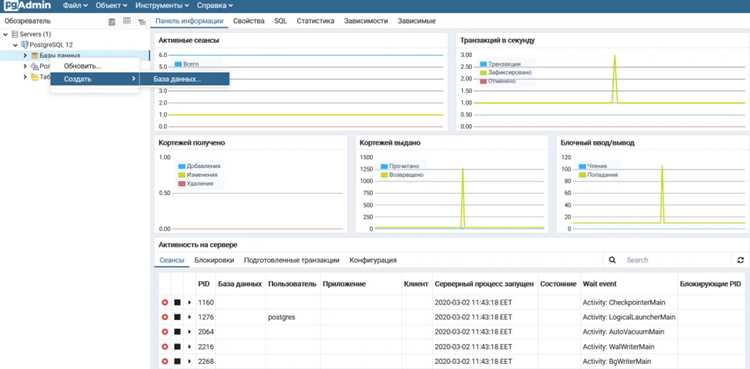Viewport: 750px width, 369px height.
Task: Sort by the Wait event column header
Action: click(x=600, y=284)
